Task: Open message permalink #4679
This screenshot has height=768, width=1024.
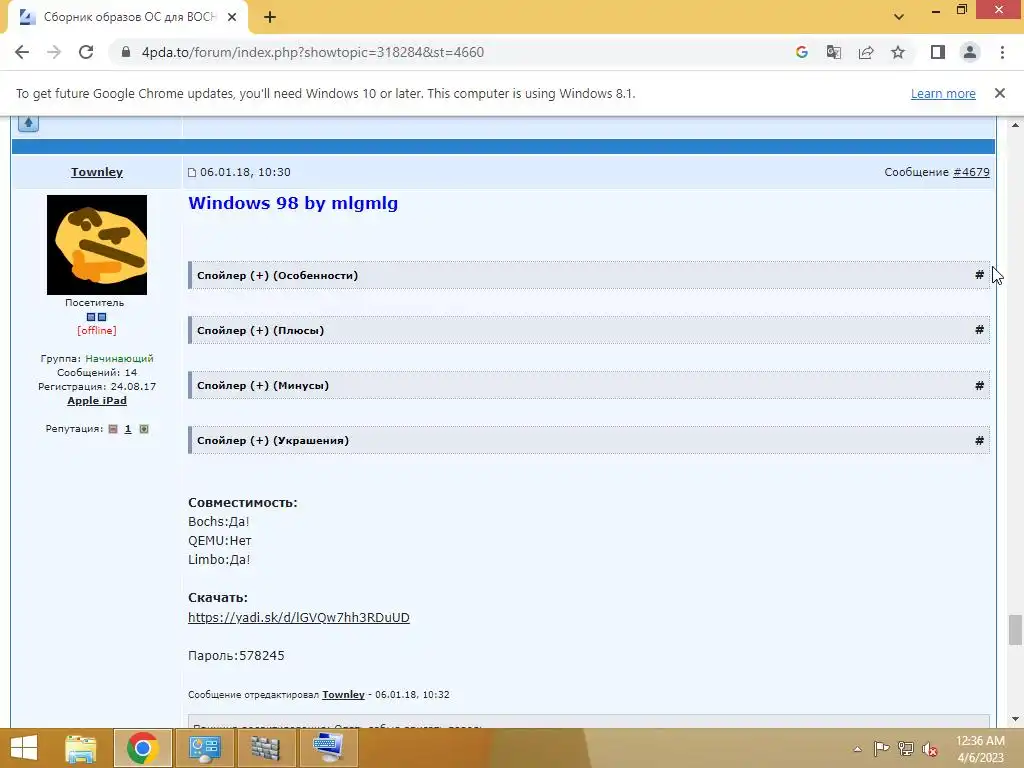Action: pyautogui.click(x=971, y=172)
